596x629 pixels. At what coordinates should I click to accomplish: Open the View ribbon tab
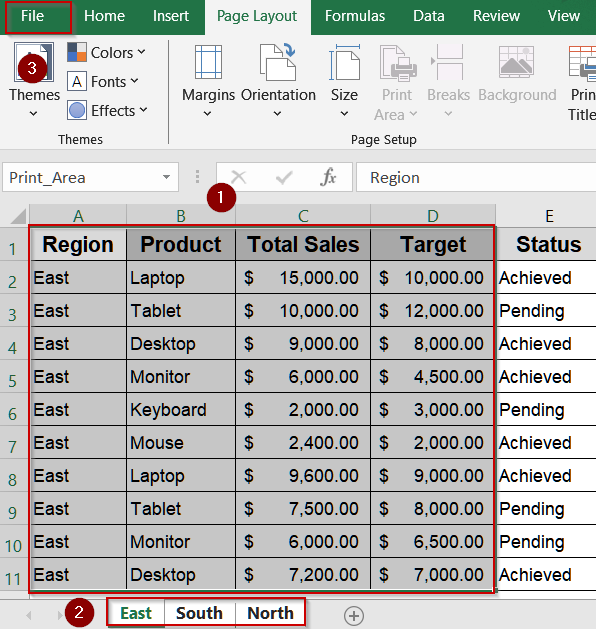564,16
